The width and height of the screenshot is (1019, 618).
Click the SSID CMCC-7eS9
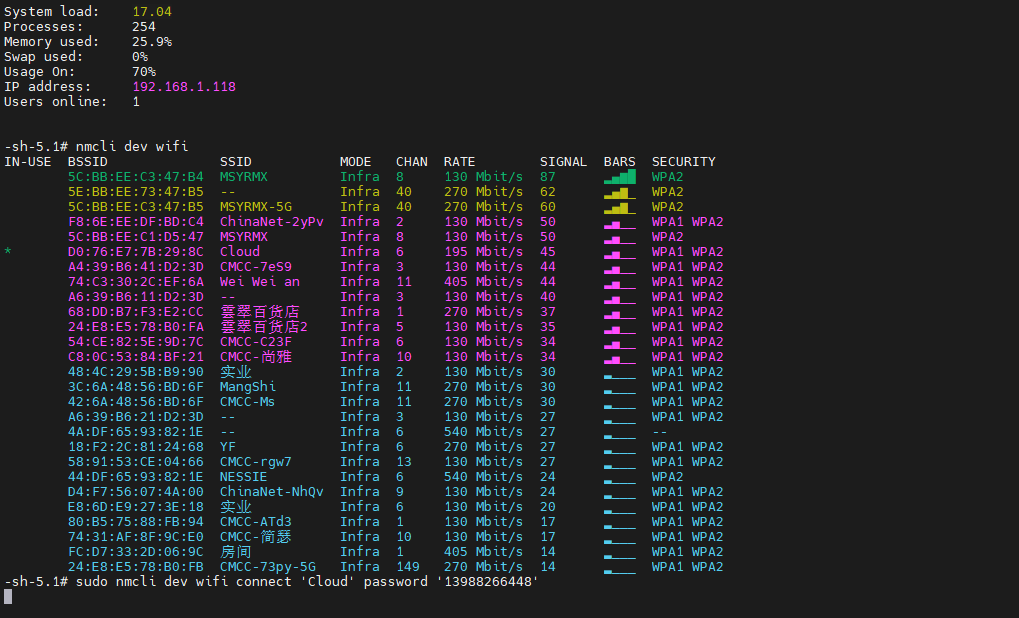point(255,267)
